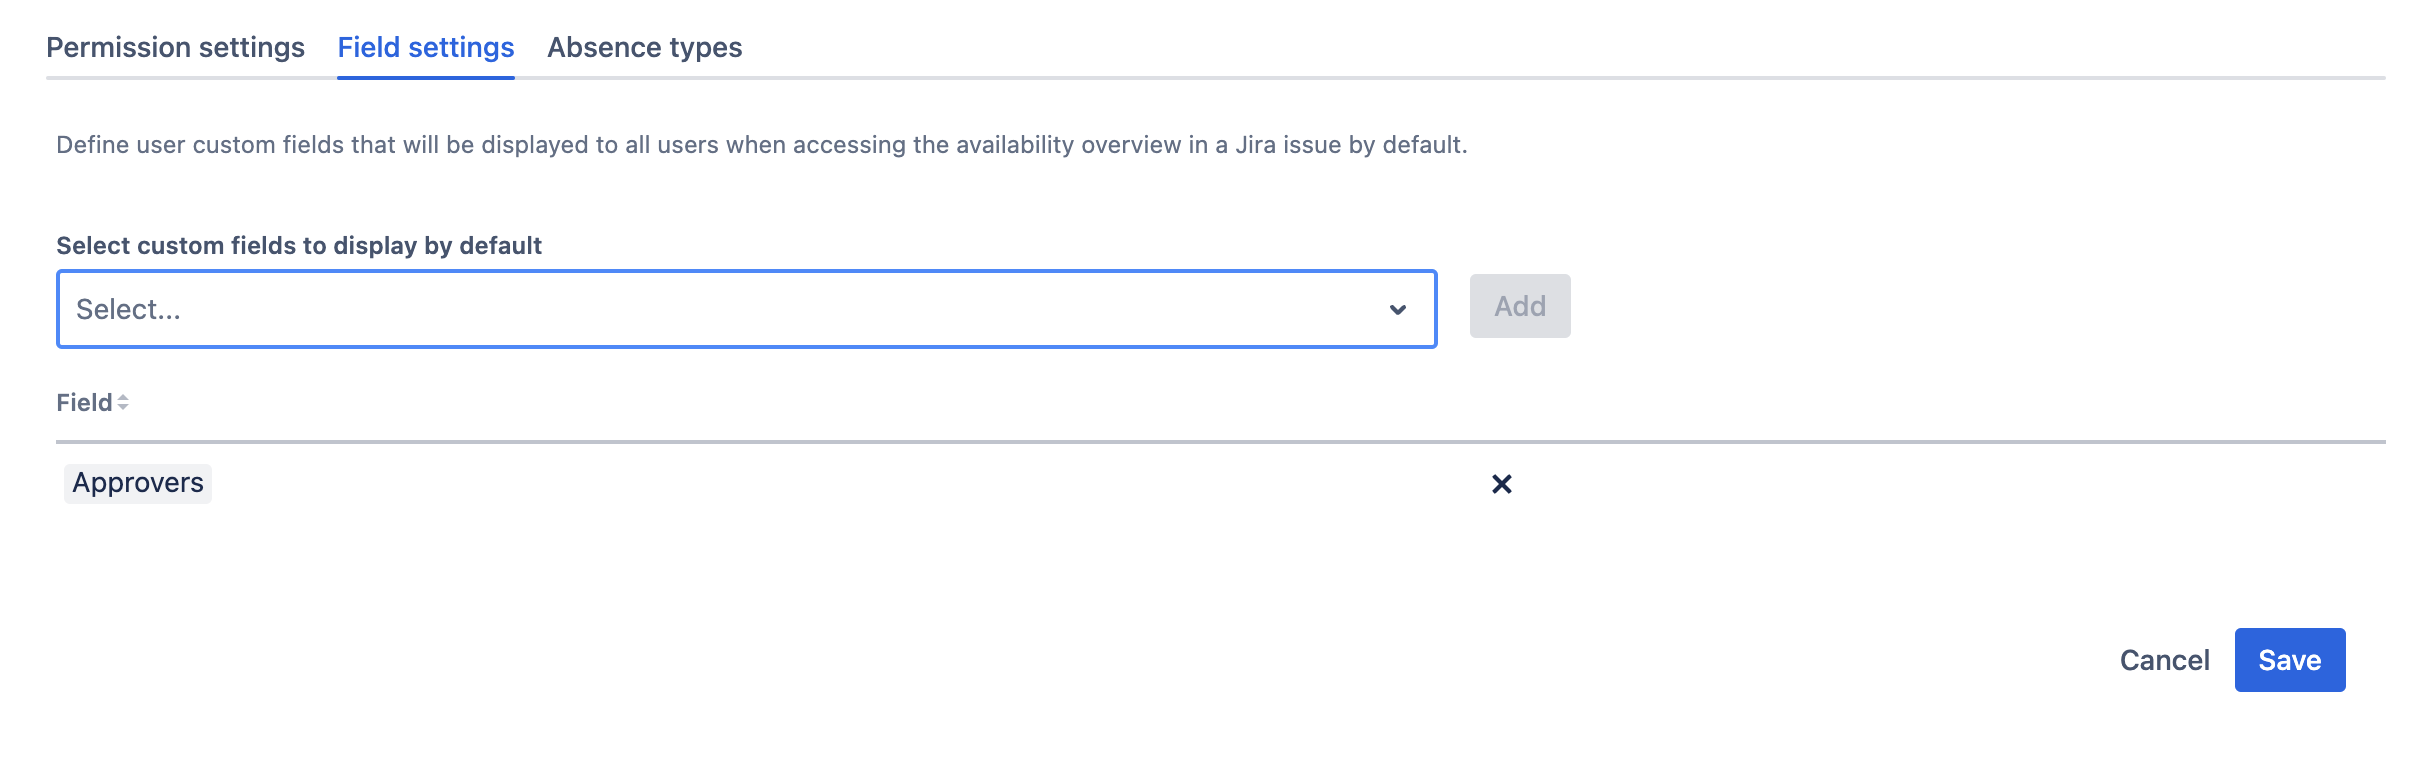
Task: Hit the blue Save button
Action: point(2289,660)
